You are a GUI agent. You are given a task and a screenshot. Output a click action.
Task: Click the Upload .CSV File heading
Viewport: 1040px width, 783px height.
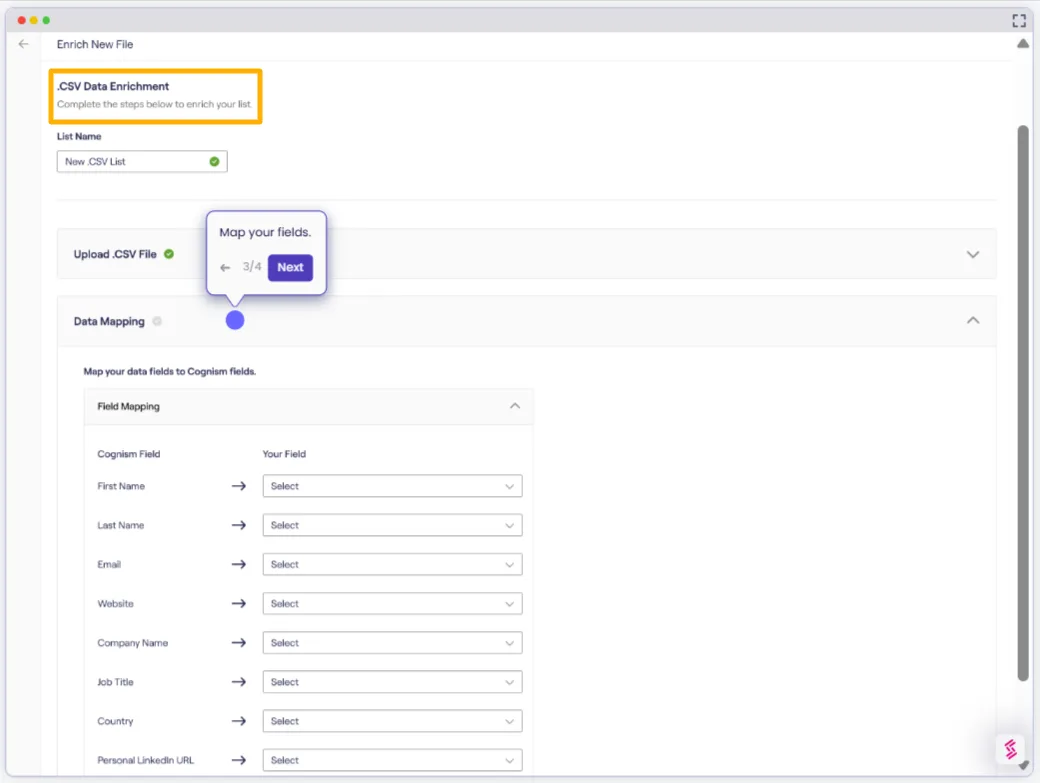click(115, 254)
